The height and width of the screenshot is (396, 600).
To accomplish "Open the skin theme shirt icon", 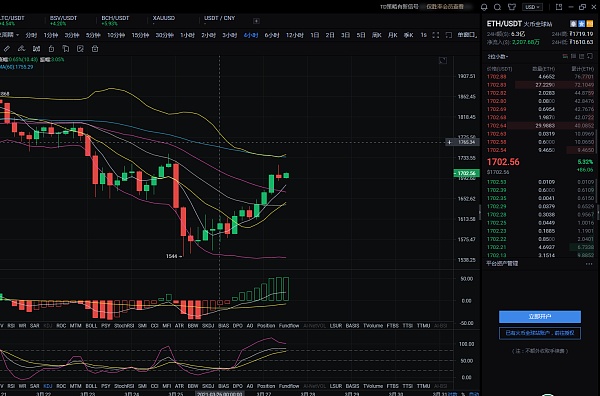I will (x=512, y=7).
